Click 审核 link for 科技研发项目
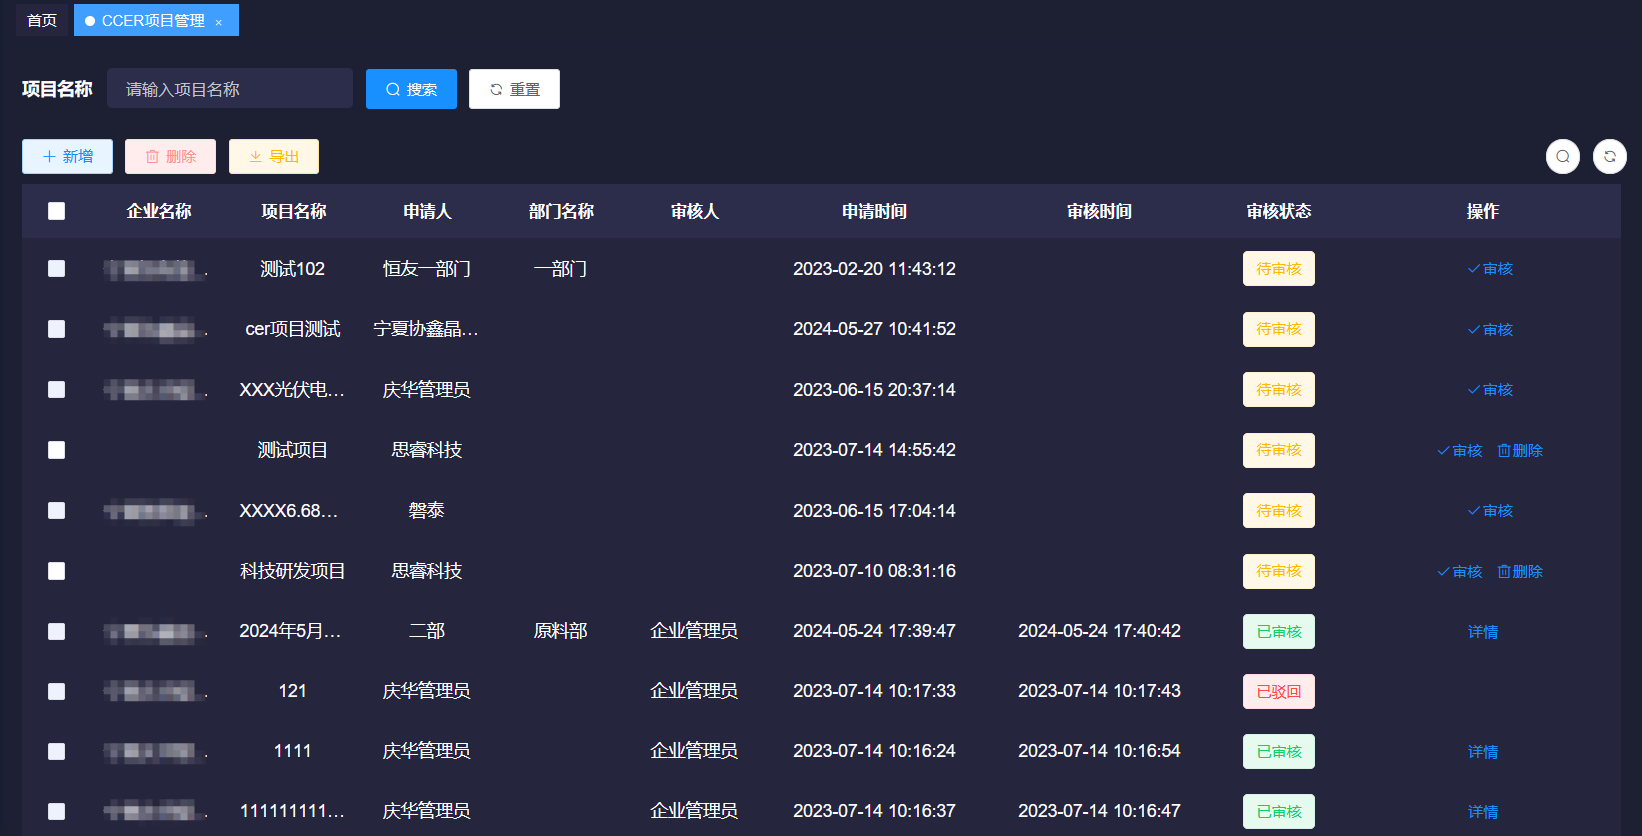The height and width of the screenshot is (836, 1642). [1460, 572]
